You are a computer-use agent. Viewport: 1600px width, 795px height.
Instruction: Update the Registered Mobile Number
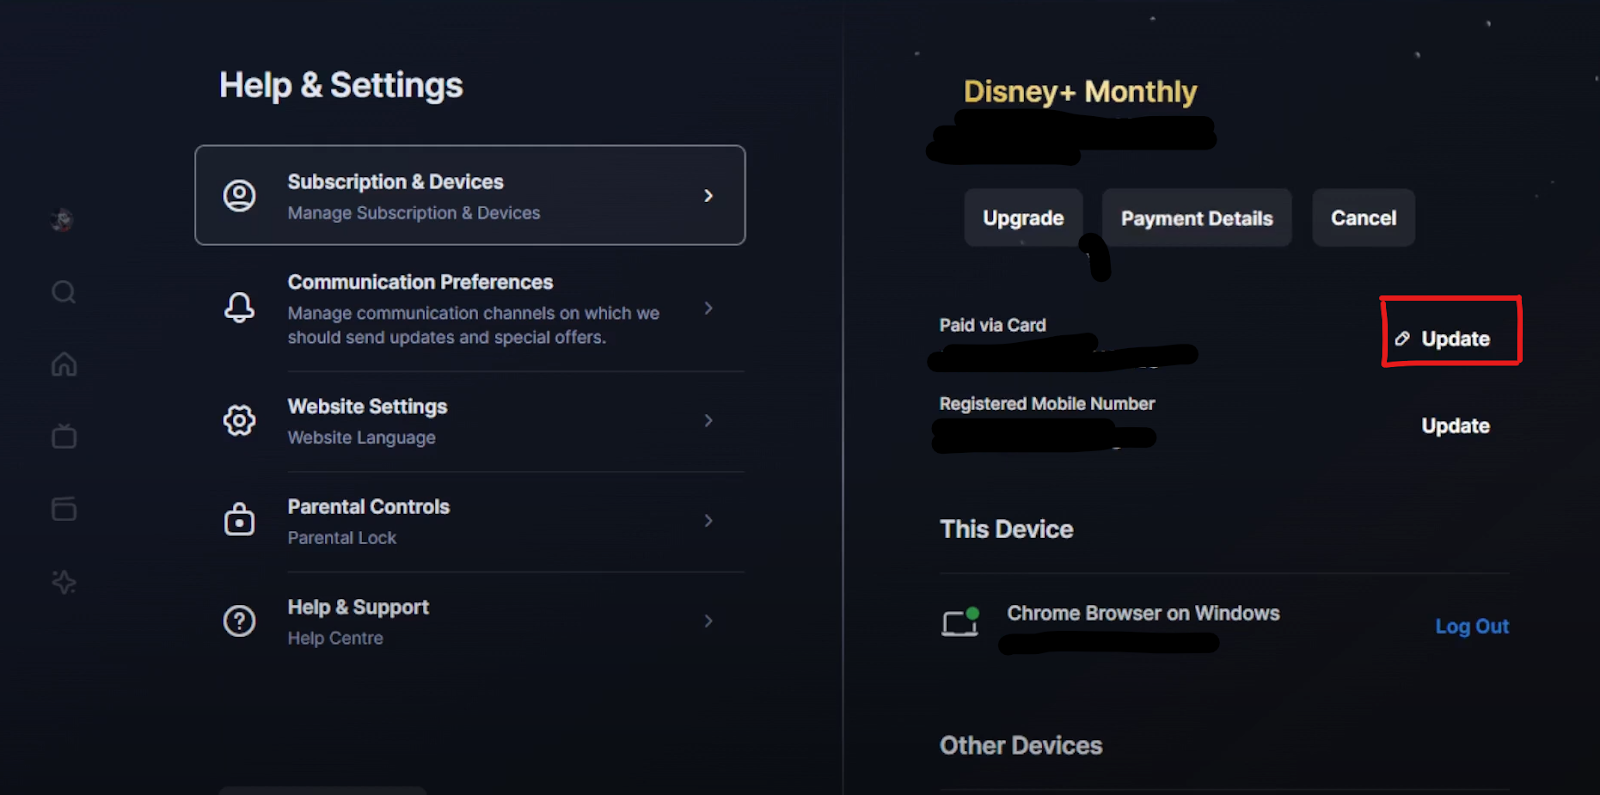click(x=1455, y=426)
